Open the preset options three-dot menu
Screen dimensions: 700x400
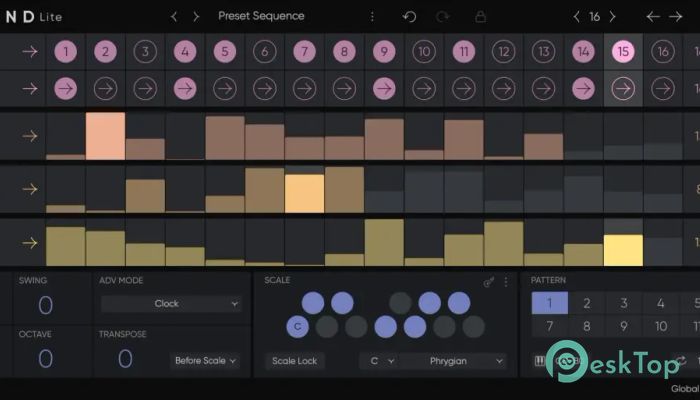pyautogui.click(x=373, y=17)
